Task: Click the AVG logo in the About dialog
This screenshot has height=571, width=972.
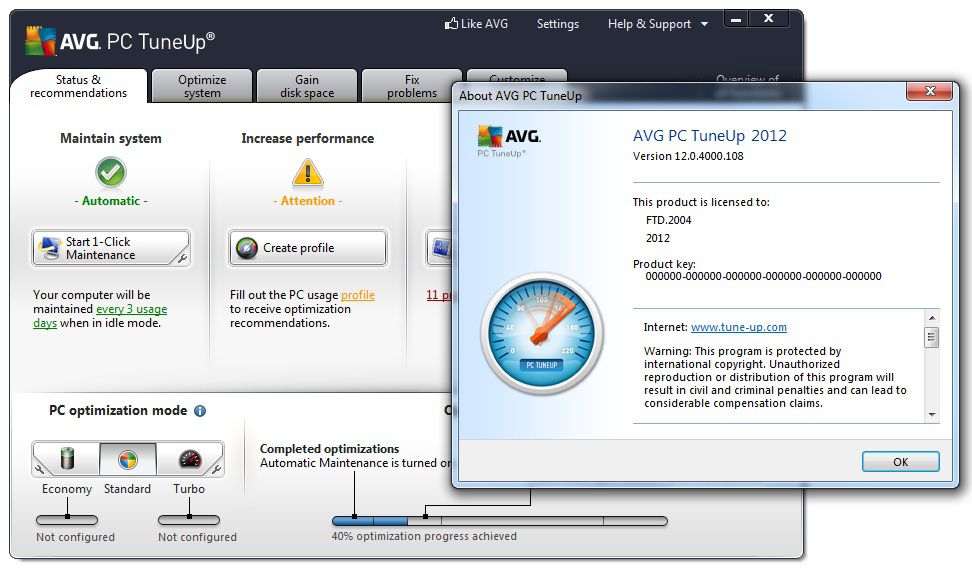Action: tap(509, 136)
